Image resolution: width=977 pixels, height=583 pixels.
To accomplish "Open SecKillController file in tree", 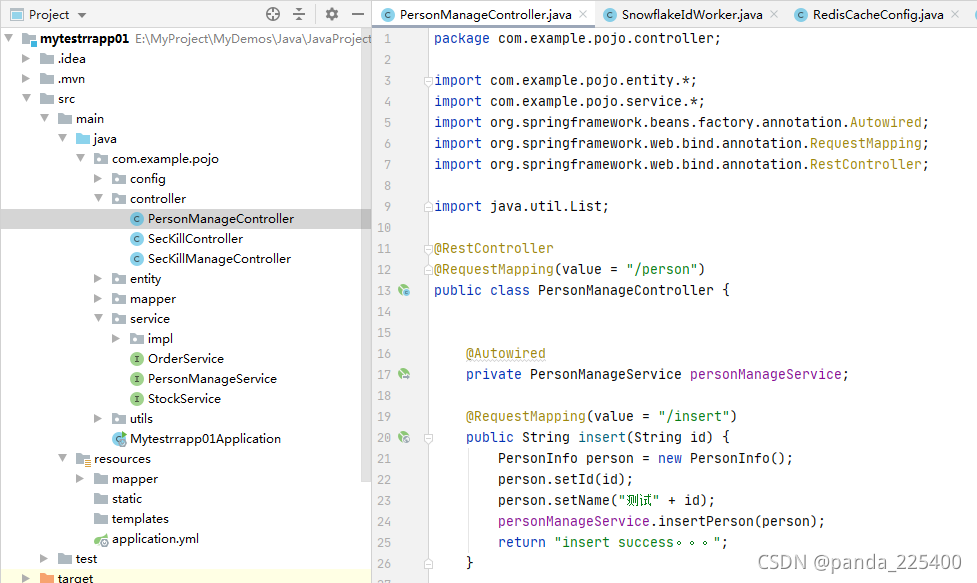I will click(x=195, y=239).
